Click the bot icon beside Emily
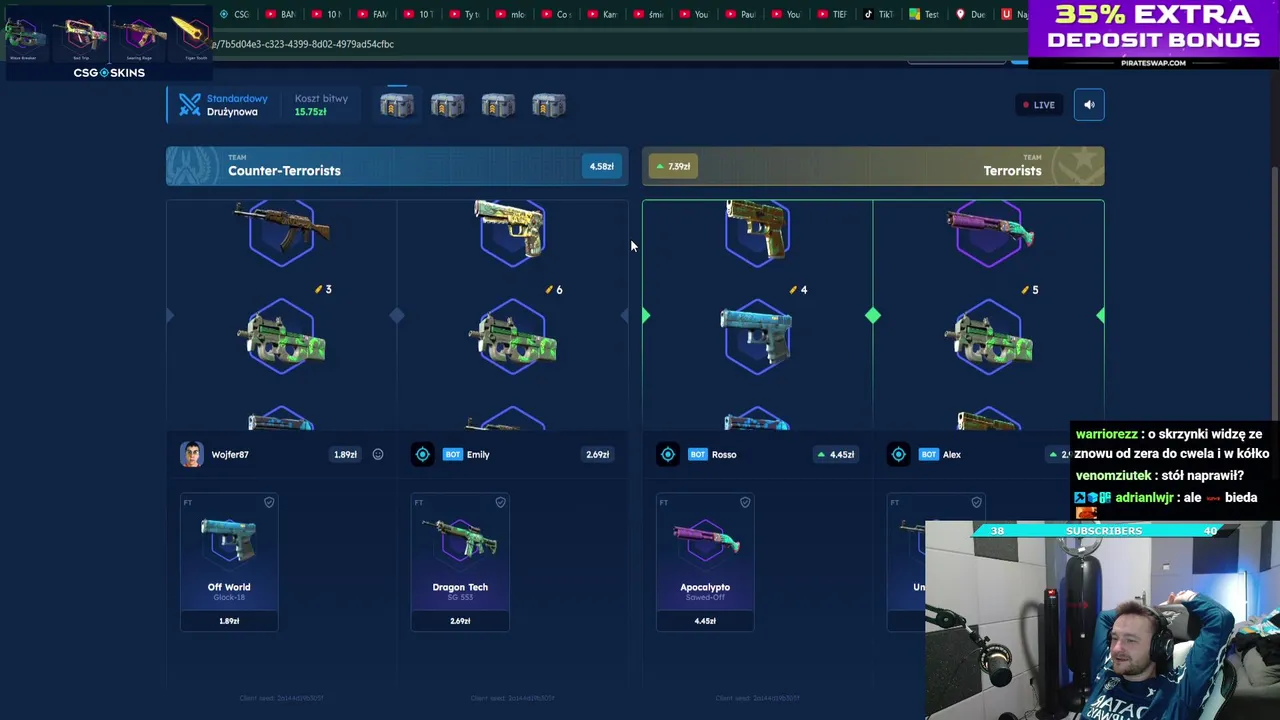 tap(422, 454)
